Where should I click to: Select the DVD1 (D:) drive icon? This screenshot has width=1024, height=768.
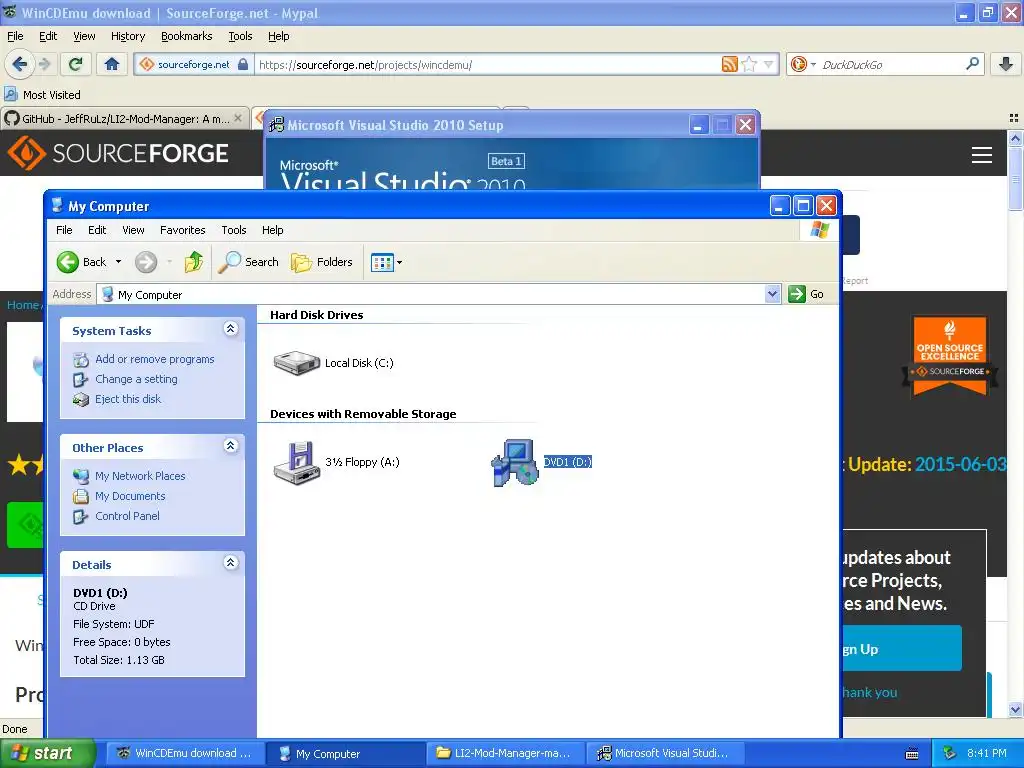click(515, 462)
